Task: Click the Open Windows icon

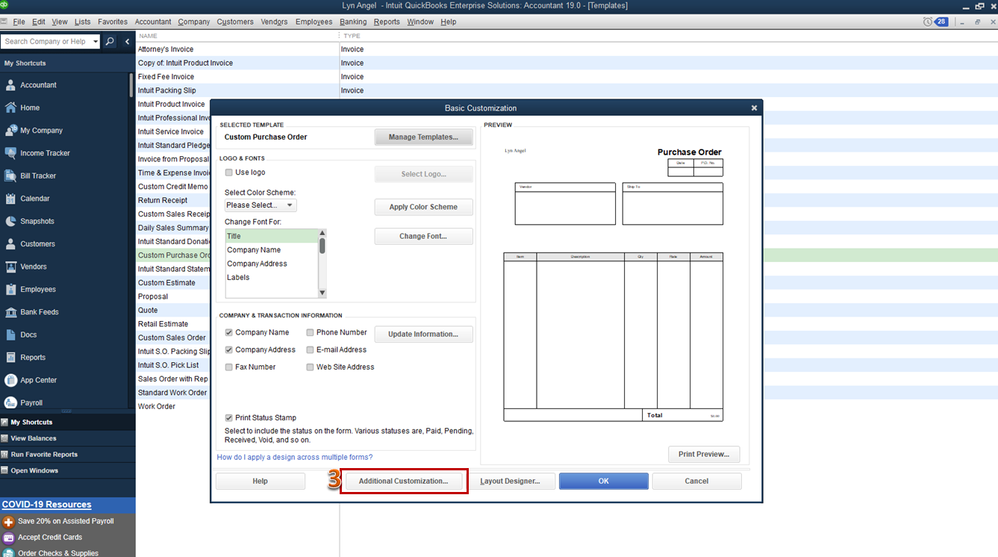Action: tap(4, 470)
